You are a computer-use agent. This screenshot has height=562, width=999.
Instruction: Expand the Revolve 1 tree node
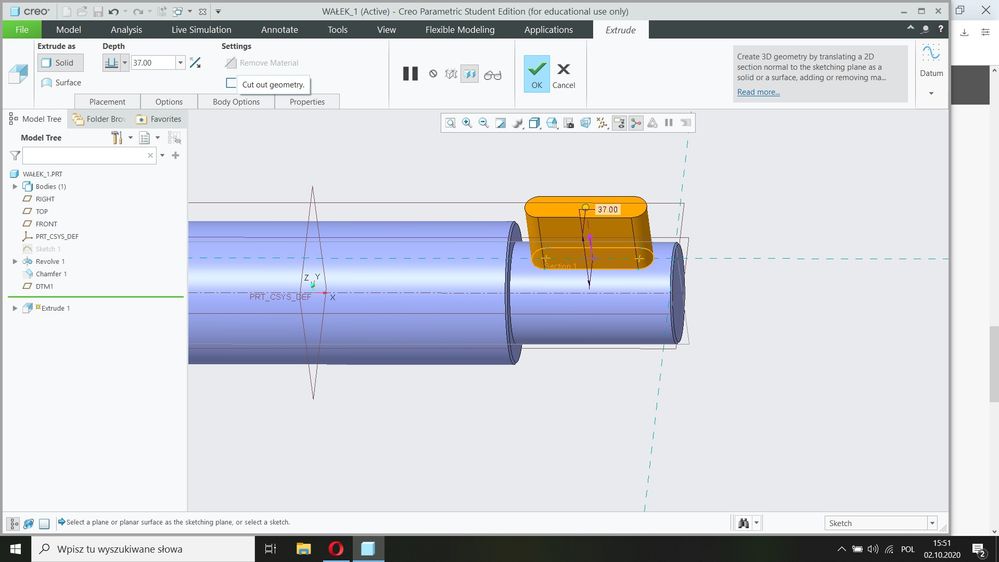(15, 261)
